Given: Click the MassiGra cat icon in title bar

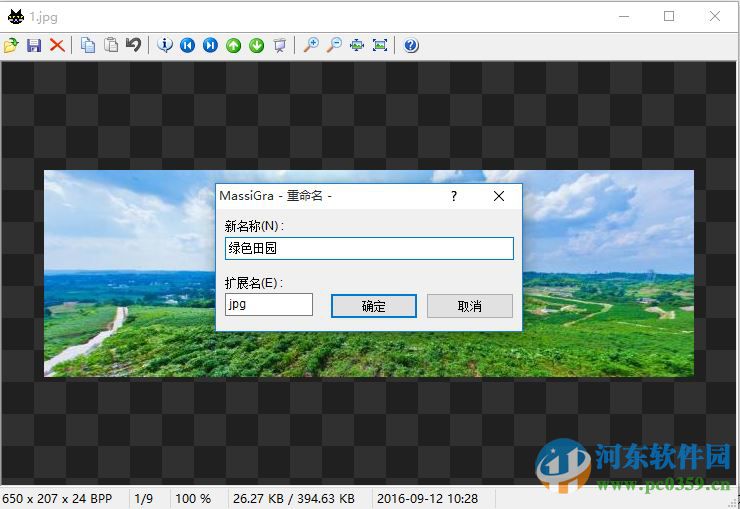Looking at the screenshot, I should point(16,17).
